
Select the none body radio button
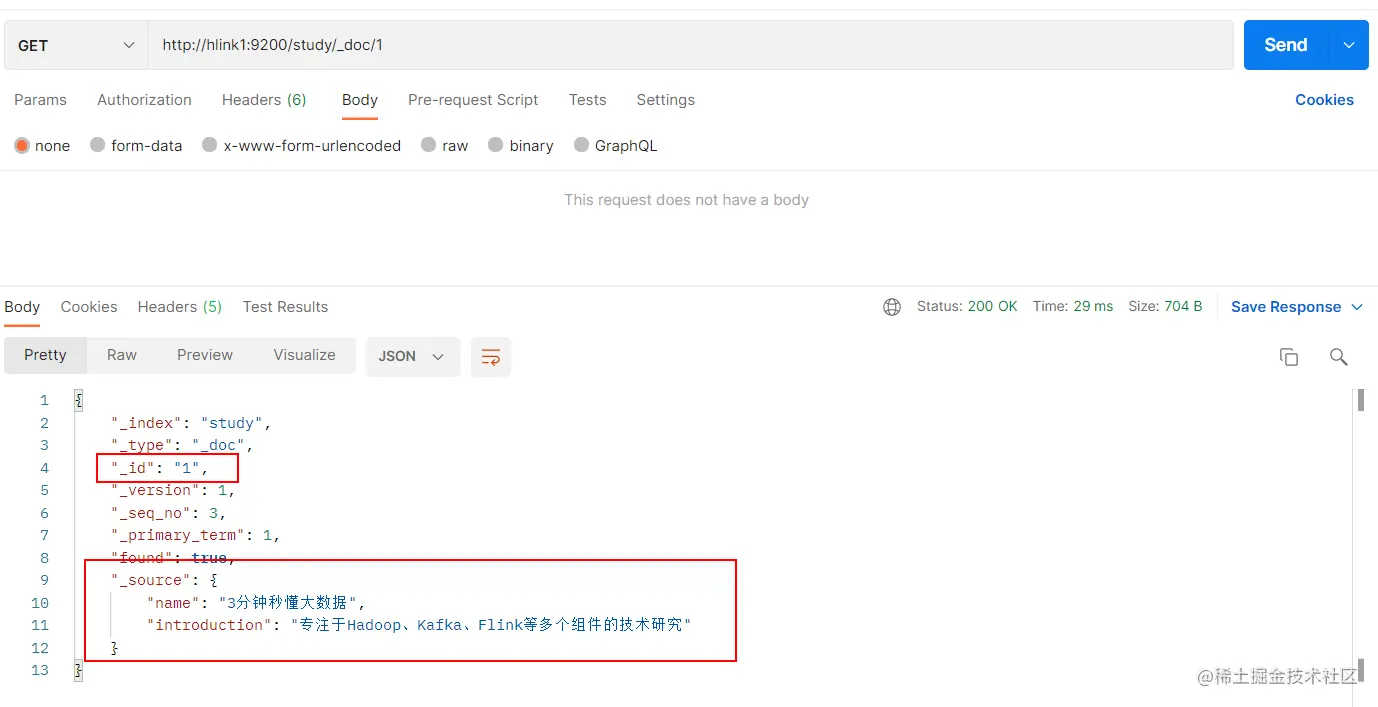(x=22, y=145)
